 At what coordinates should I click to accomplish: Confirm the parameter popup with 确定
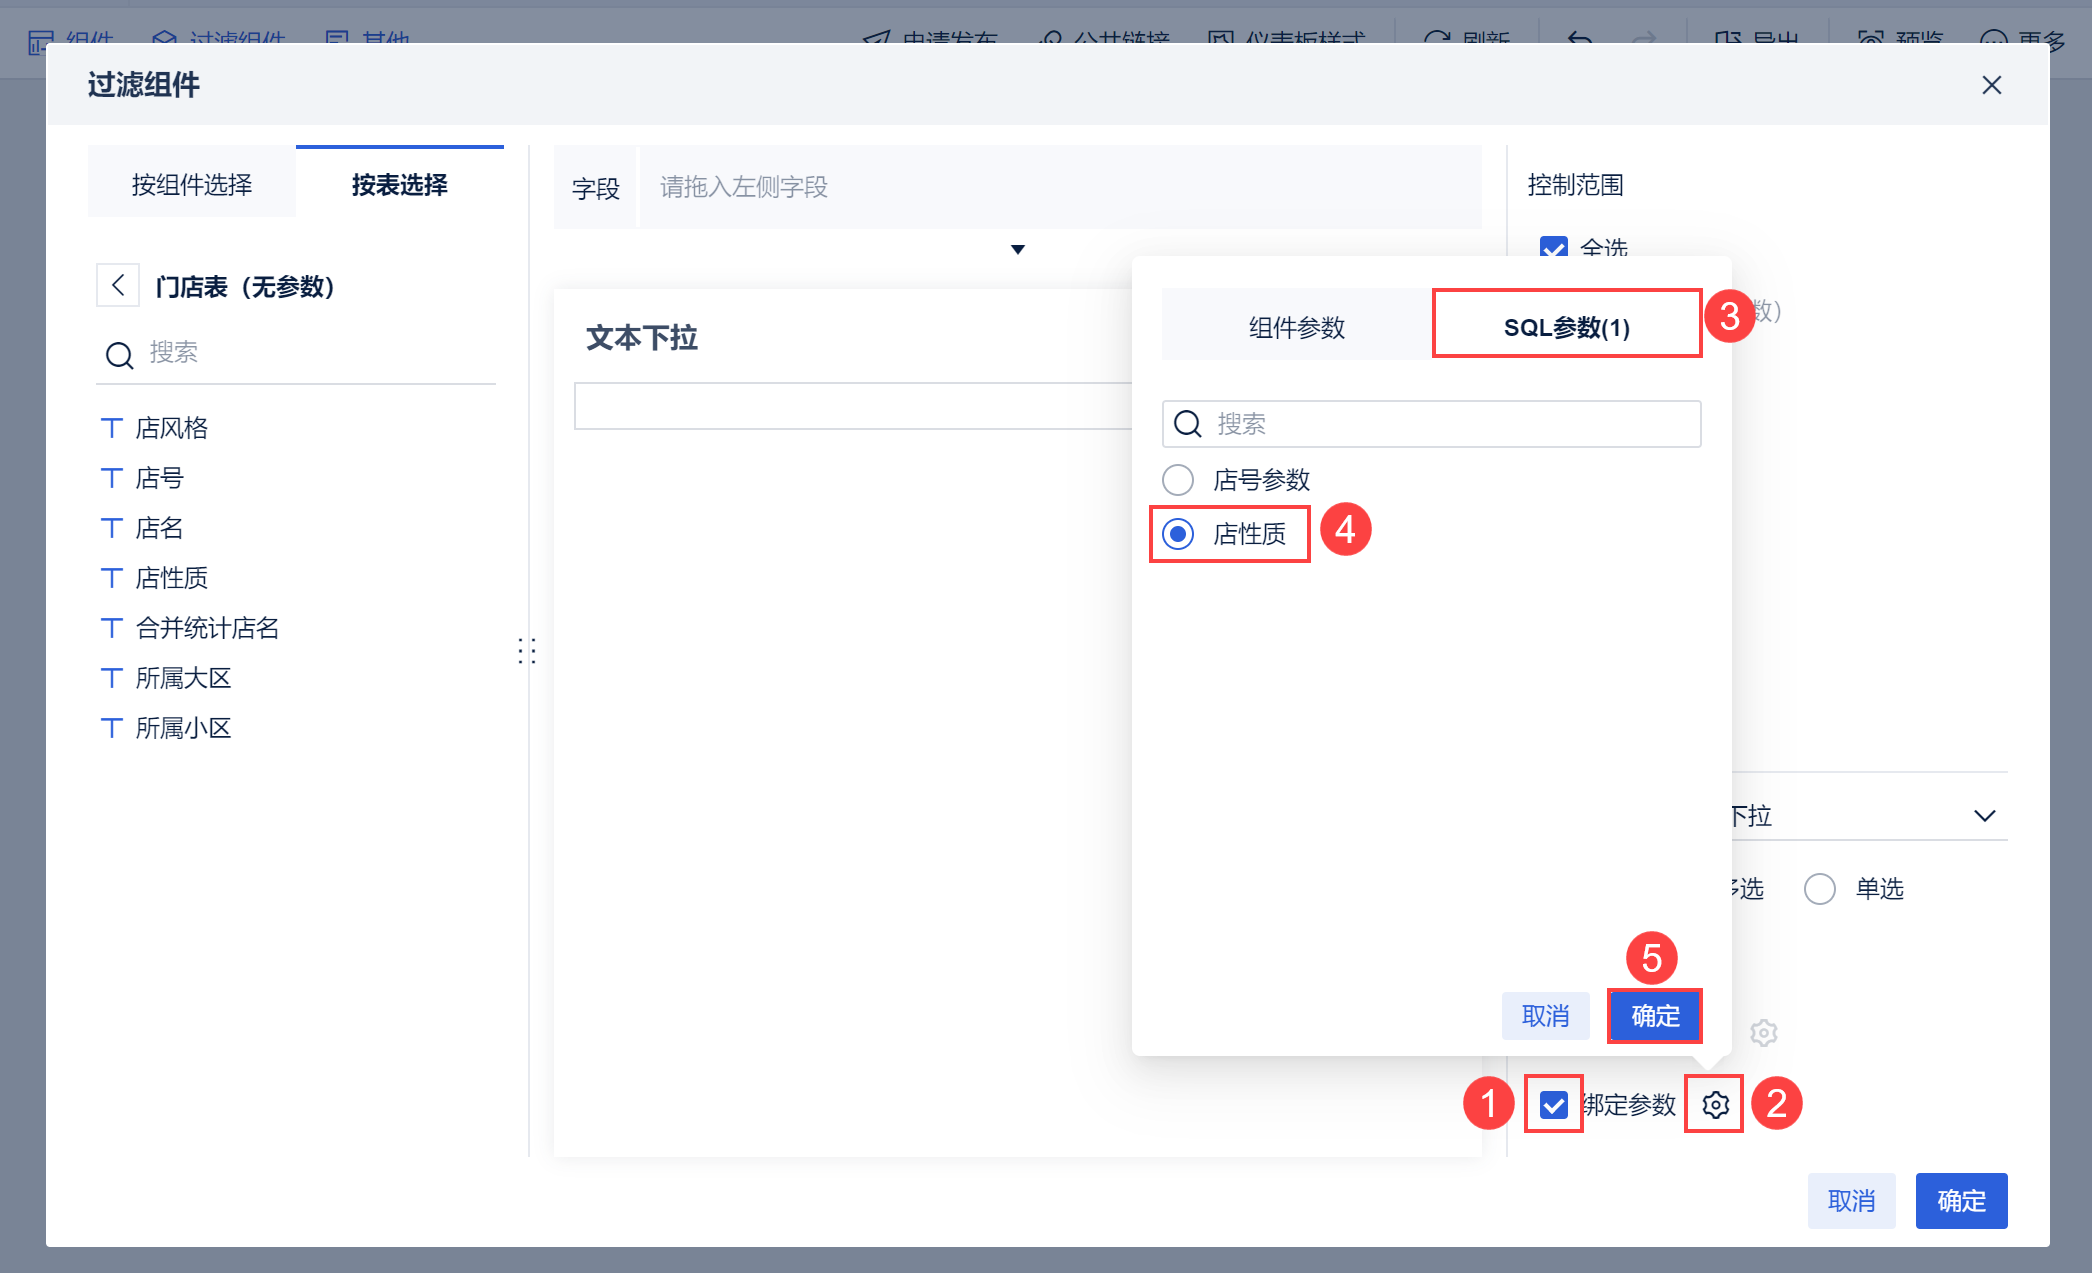tap(1655, 1016)
